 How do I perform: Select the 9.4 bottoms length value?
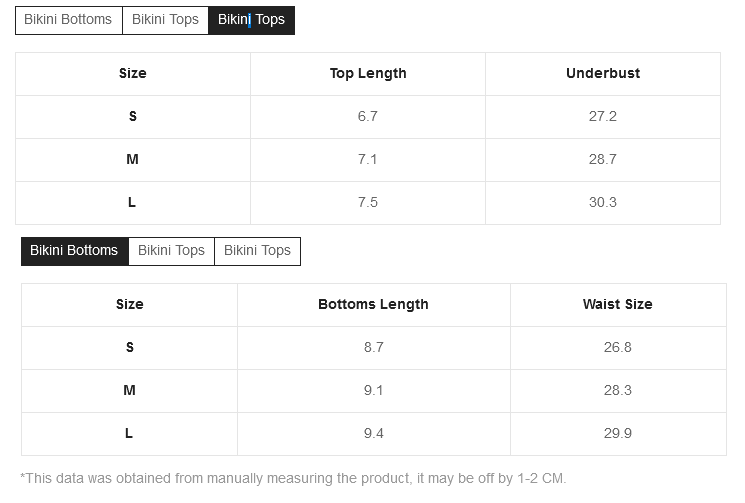373,434
